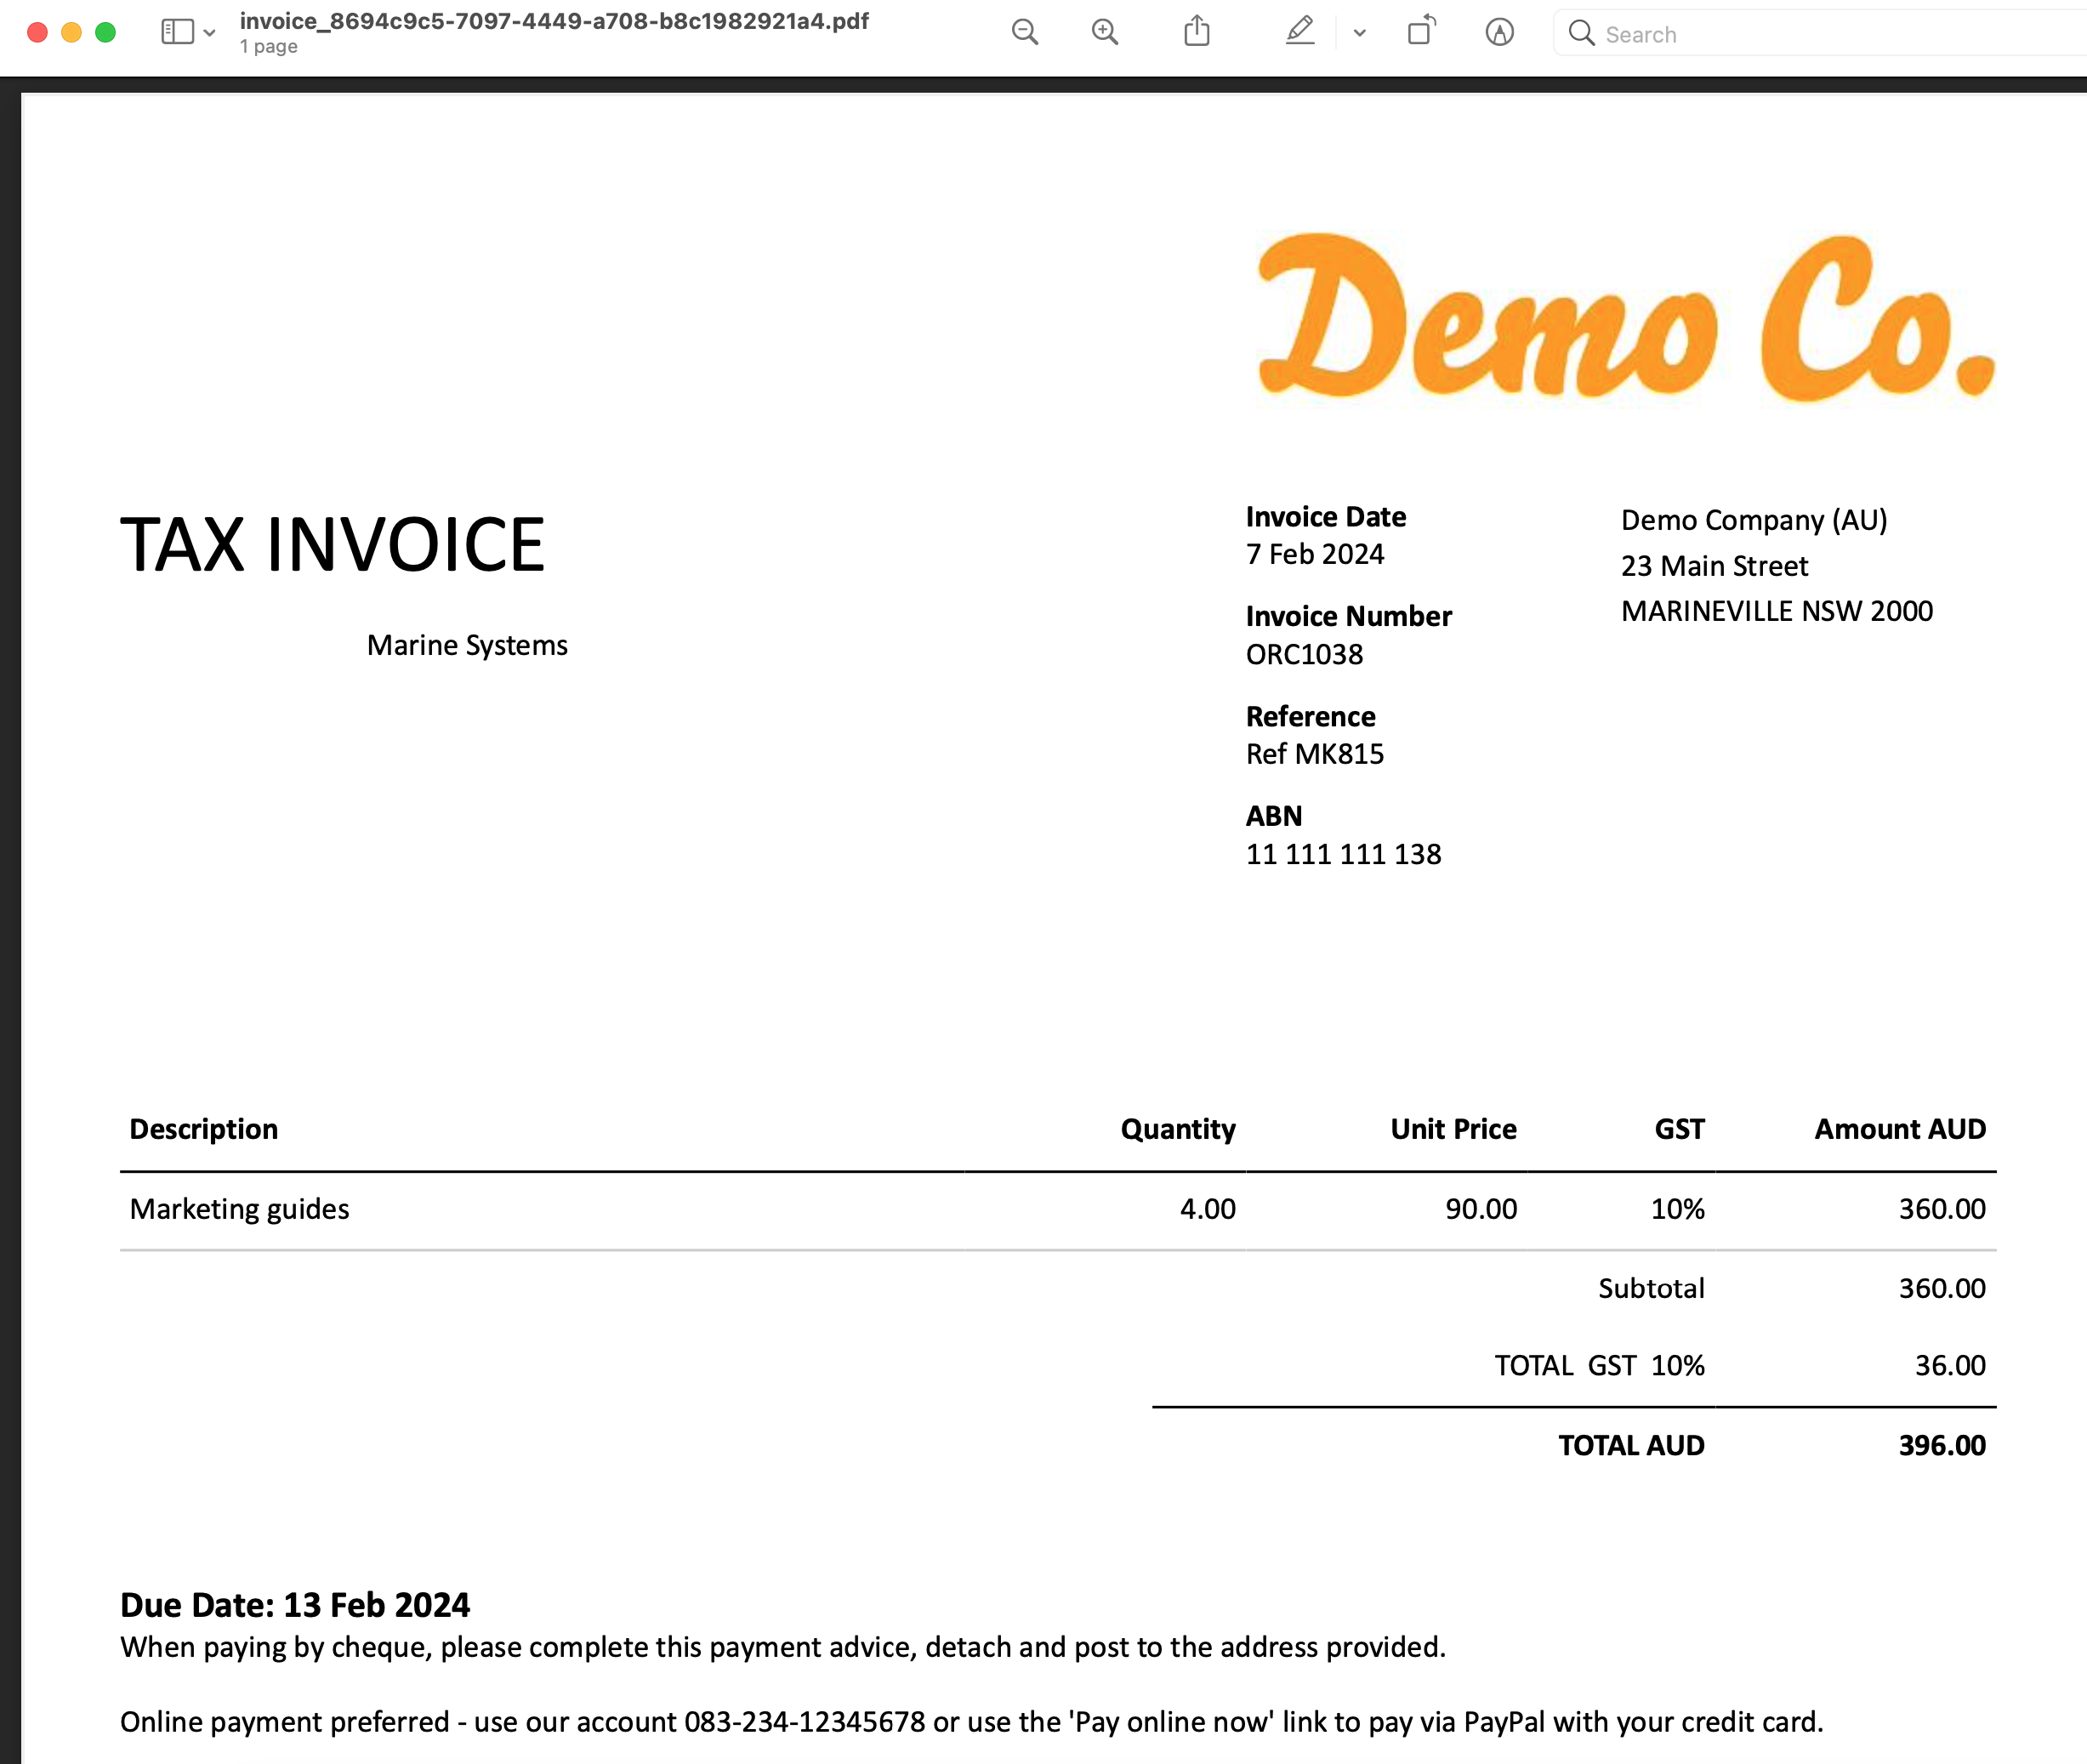The height and width of the screenshot is (1764, 2087).
Task: Click the Unit Price column header
Action: click(1453, 1129)
